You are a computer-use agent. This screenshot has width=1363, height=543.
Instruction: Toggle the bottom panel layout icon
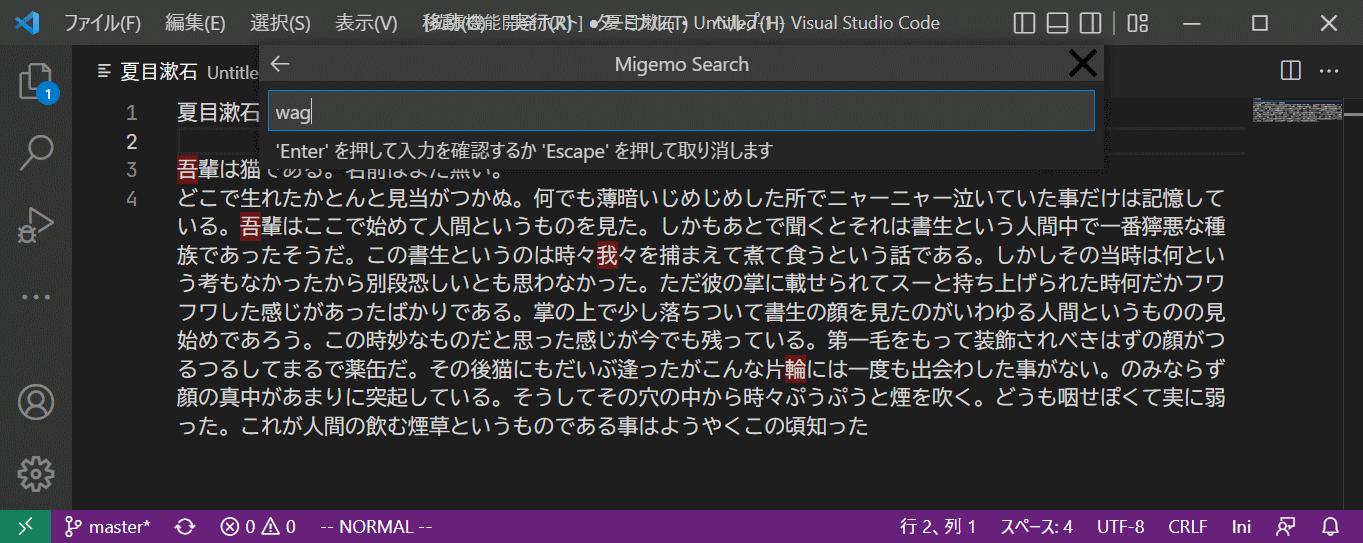coord(1057,22)
